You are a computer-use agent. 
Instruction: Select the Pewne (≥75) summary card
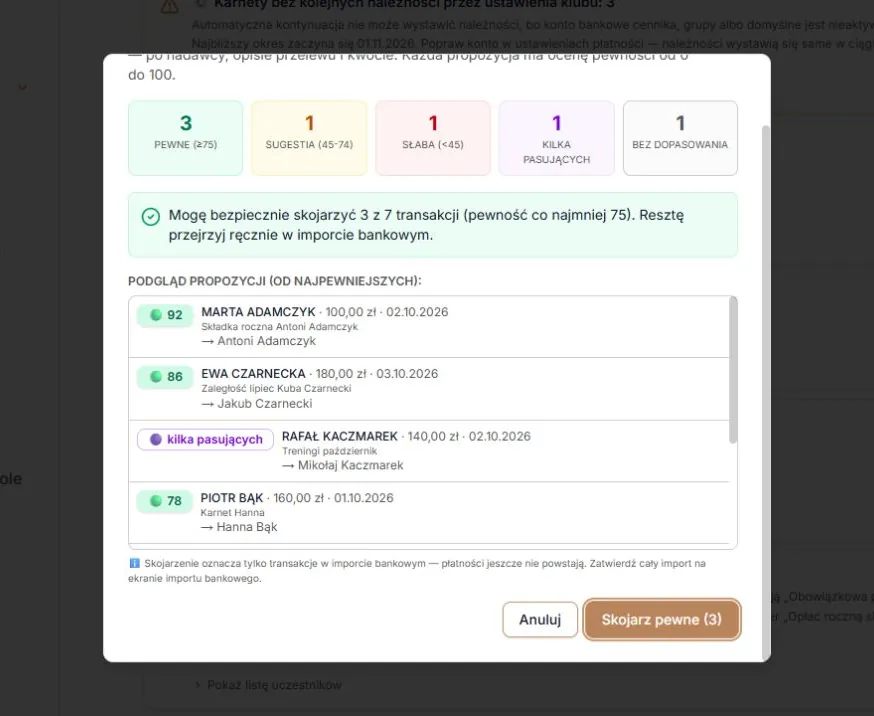coord(186,138)
